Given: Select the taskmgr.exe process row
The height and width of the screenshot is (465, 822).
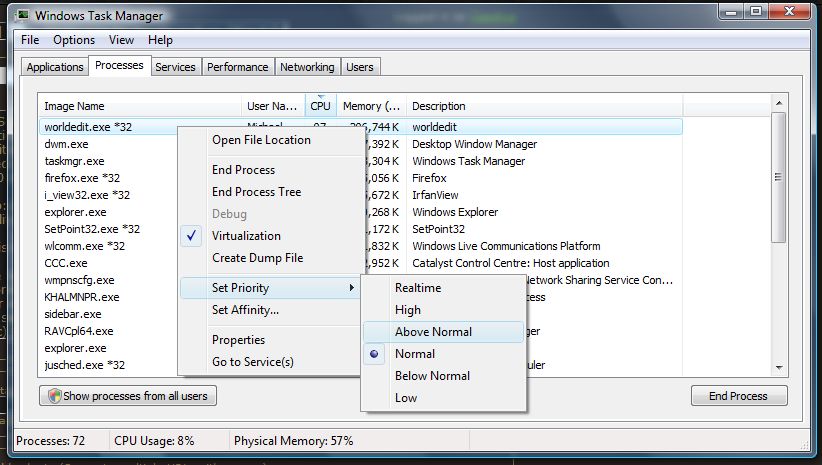Looking at the screenshot, I should pyautogui.click(x=74, y=161).
